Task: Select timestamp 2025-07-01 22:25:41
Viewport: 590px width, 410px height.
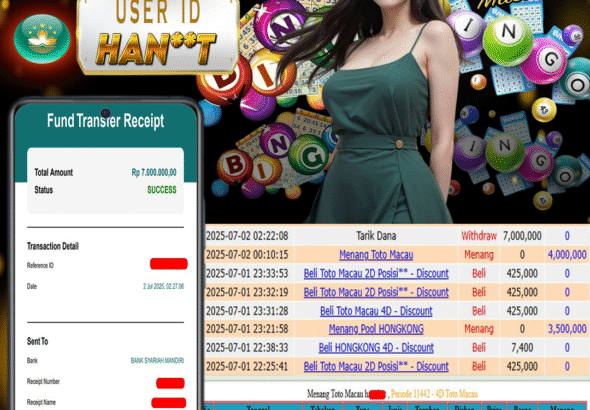Action: [247, 366]
